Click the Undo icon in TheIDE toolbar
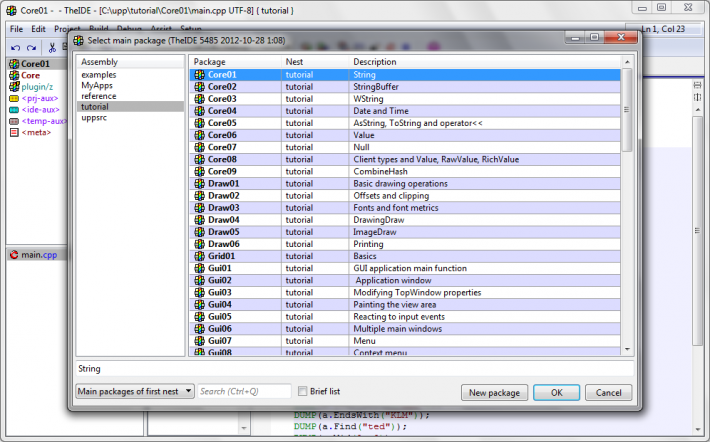 (15, 48)
